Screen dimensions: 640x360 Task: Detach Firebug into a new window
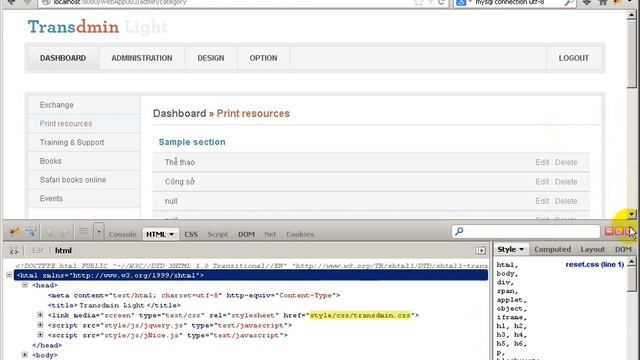click(619, 231)
